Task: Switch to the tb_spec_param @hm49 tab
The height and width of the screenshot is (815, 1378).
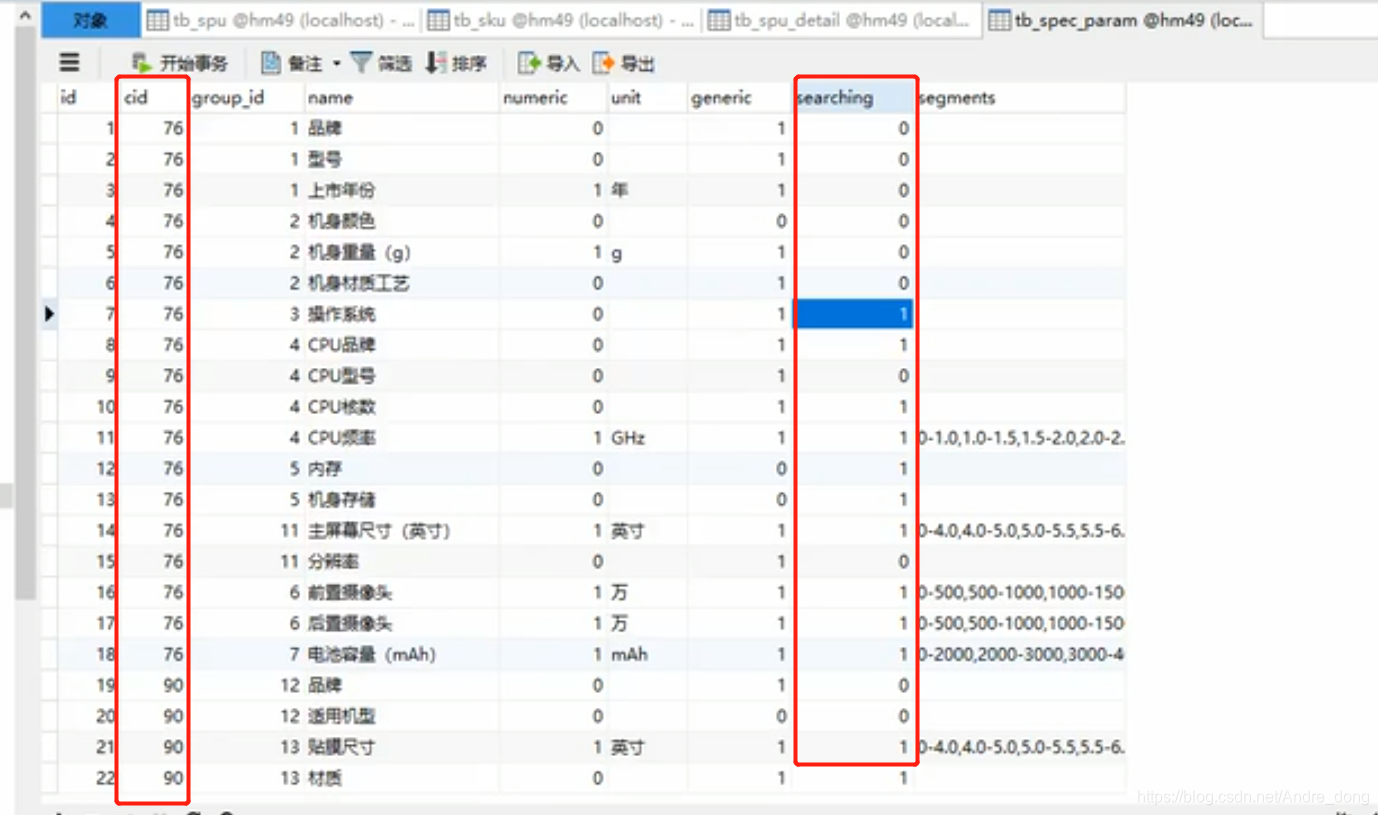Action: click(x=1123, y=20)
